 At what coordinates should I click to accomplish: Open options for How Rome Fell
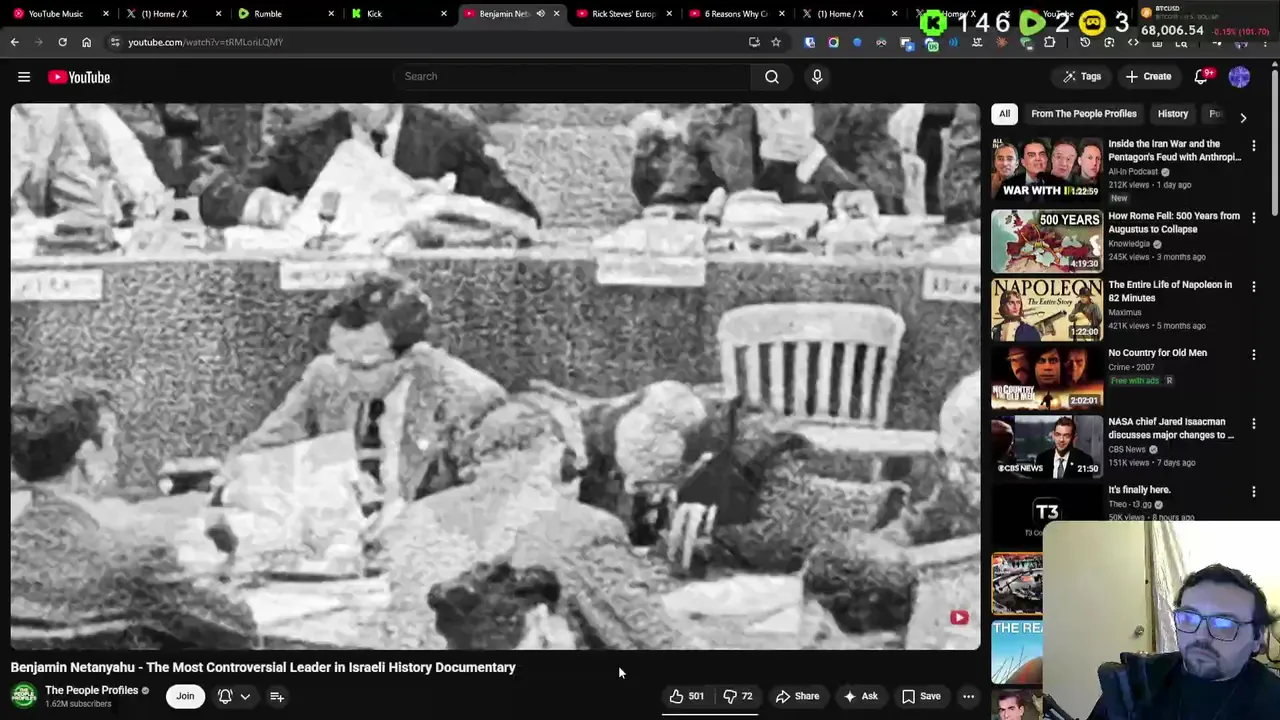[1253, 217]
